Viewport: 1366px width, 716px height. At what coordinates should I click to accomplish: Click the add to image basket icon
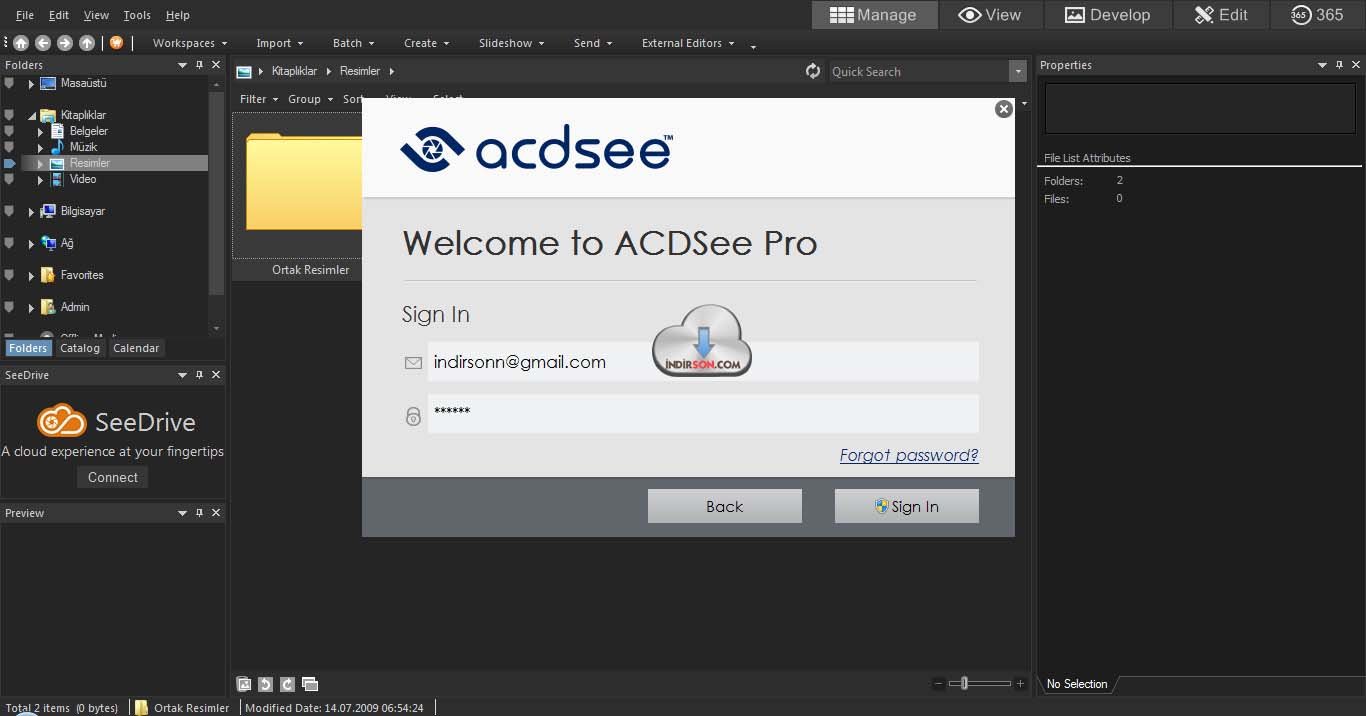coord(243,684)
